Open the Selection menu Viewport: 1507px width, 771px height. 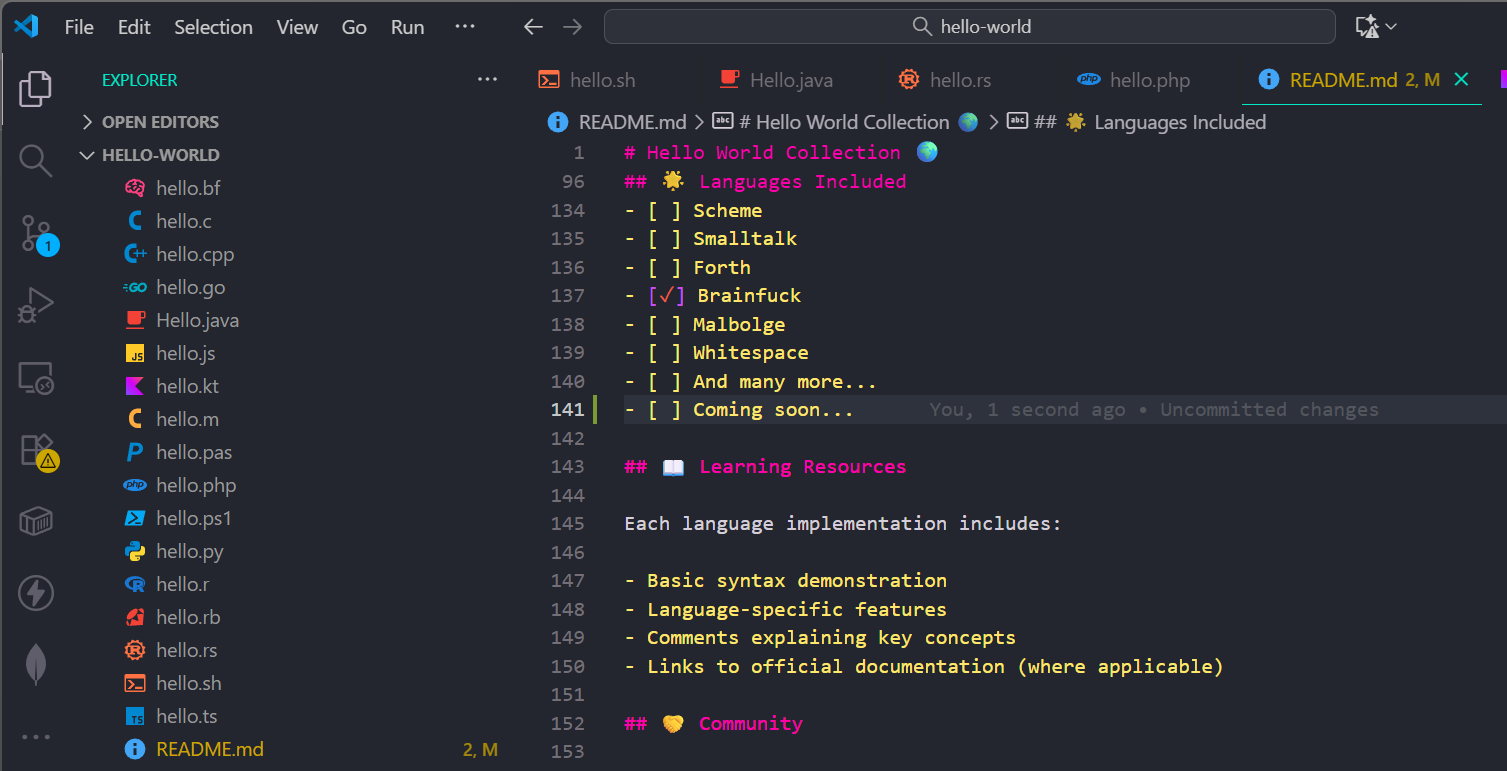pos(213,27)
